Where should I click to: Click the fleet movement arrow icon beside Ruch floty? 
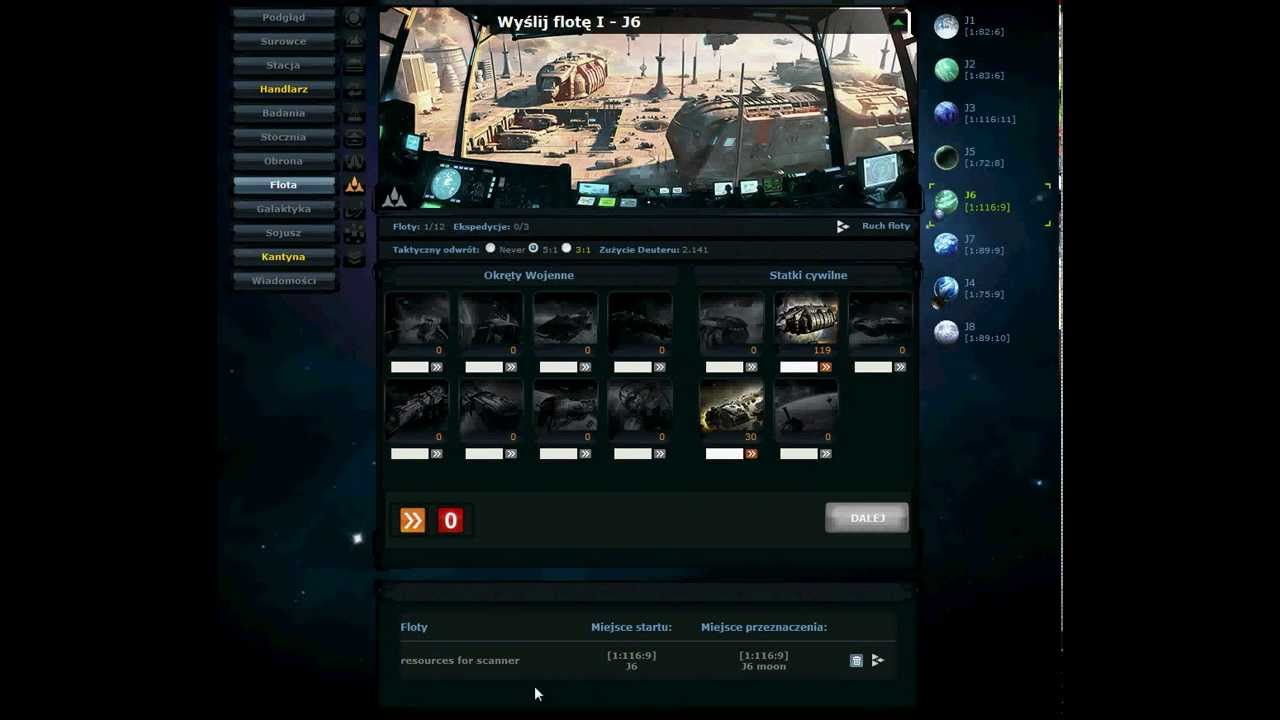coord(843,227)
